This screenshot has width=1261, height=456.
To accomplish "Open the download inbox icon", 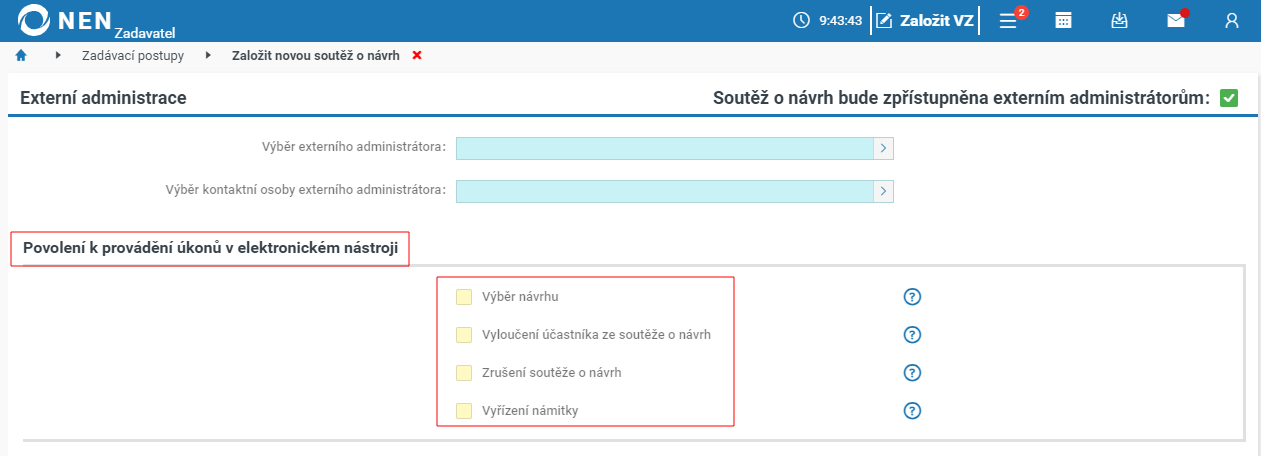I will tap(1120, 20).
